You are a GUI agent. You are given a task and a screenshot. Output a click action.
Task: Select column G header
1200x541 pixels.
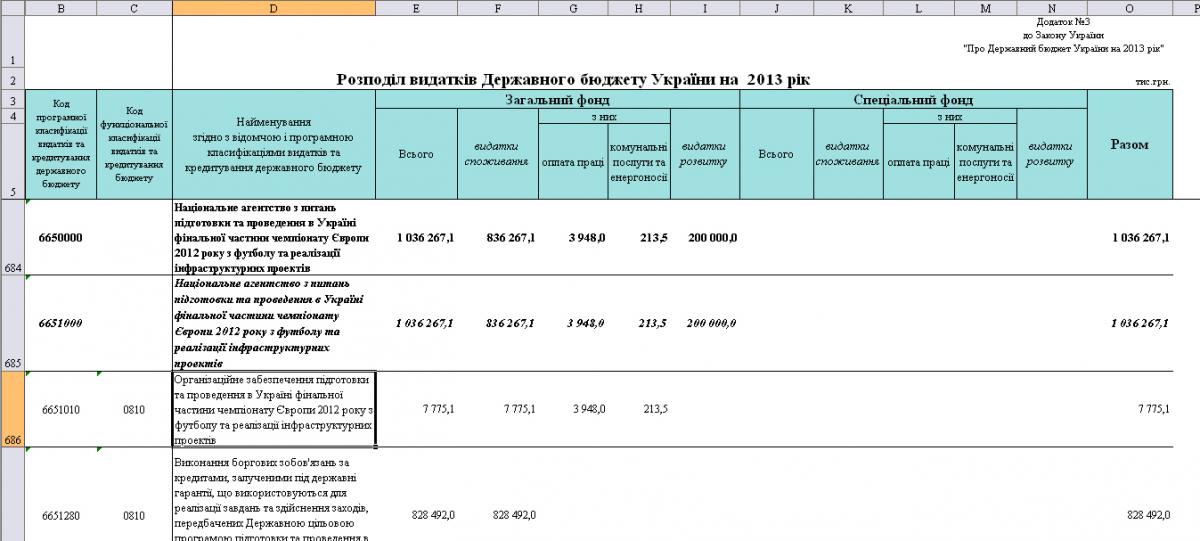573,7
